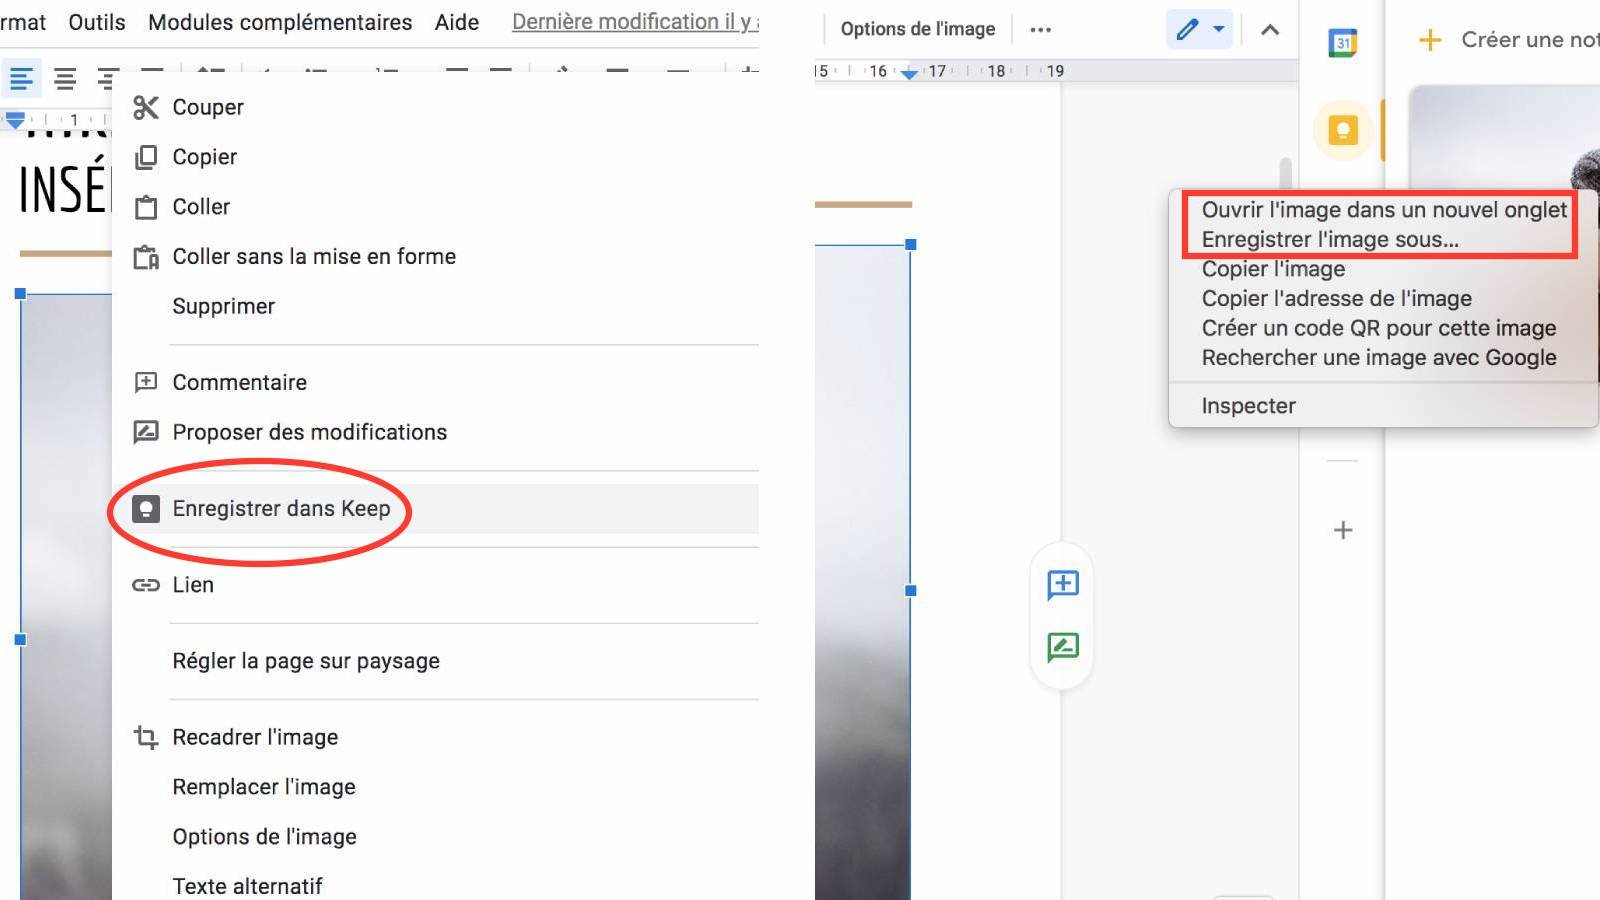Choose Enregistrer dans Keep from the menu
The image size is (1600, 900).
(x=282, y=508)
